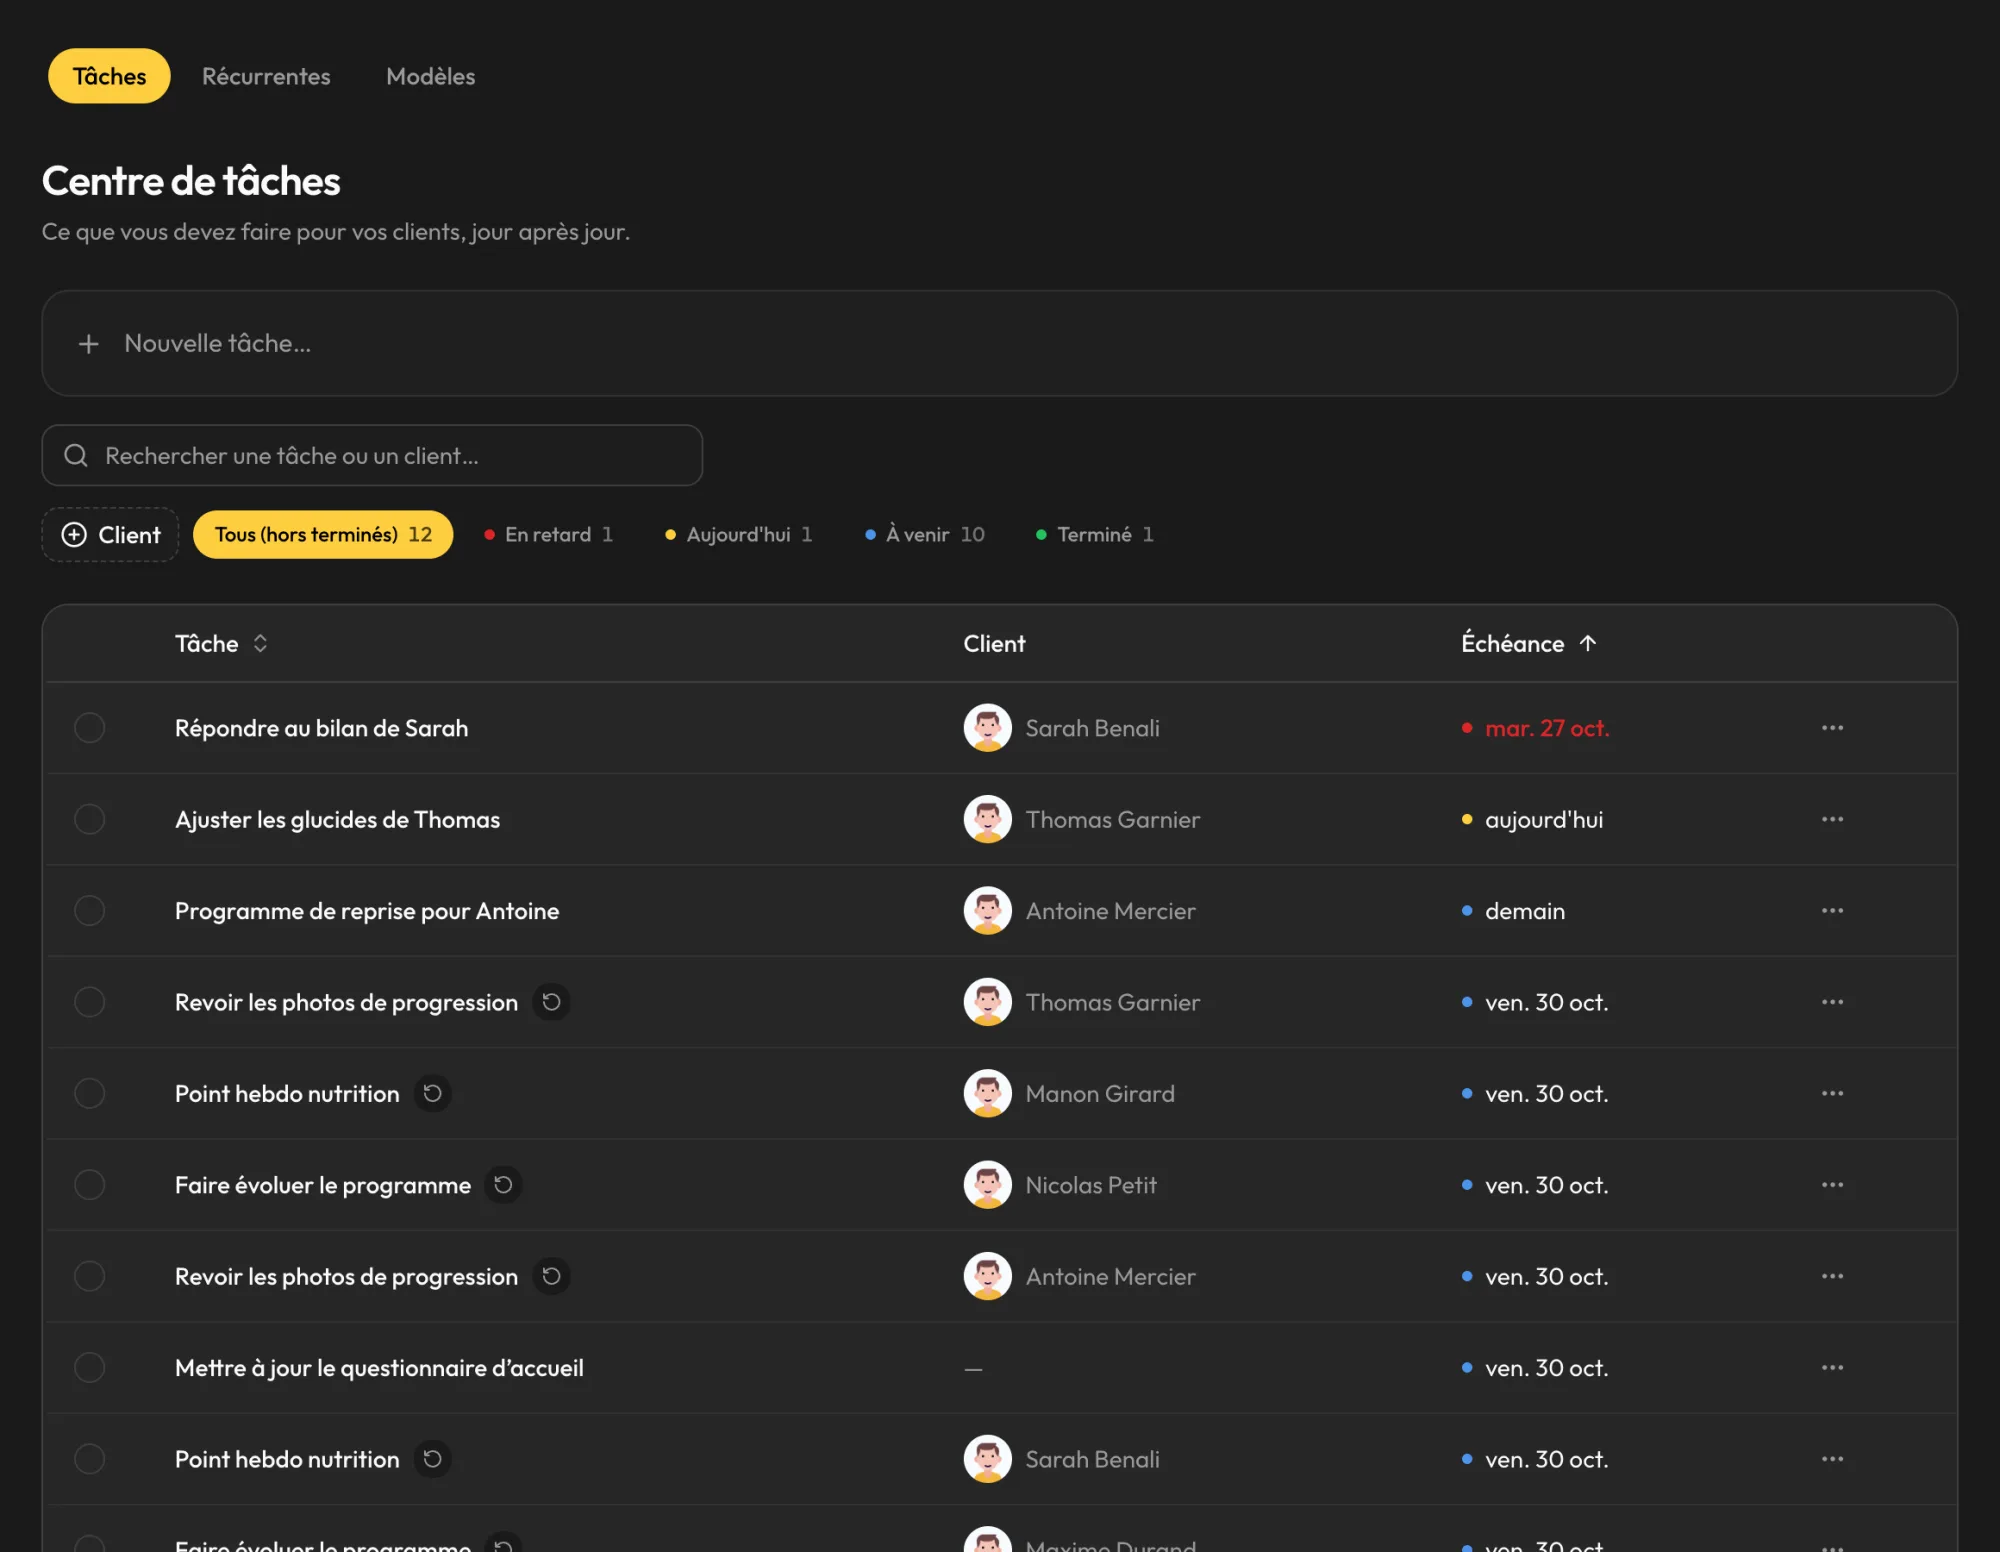Click Antoine Mercier's avatar on Programme de reprise row
The image size is (2000, 1552).
pyautogui.click(x=987, y=911)
